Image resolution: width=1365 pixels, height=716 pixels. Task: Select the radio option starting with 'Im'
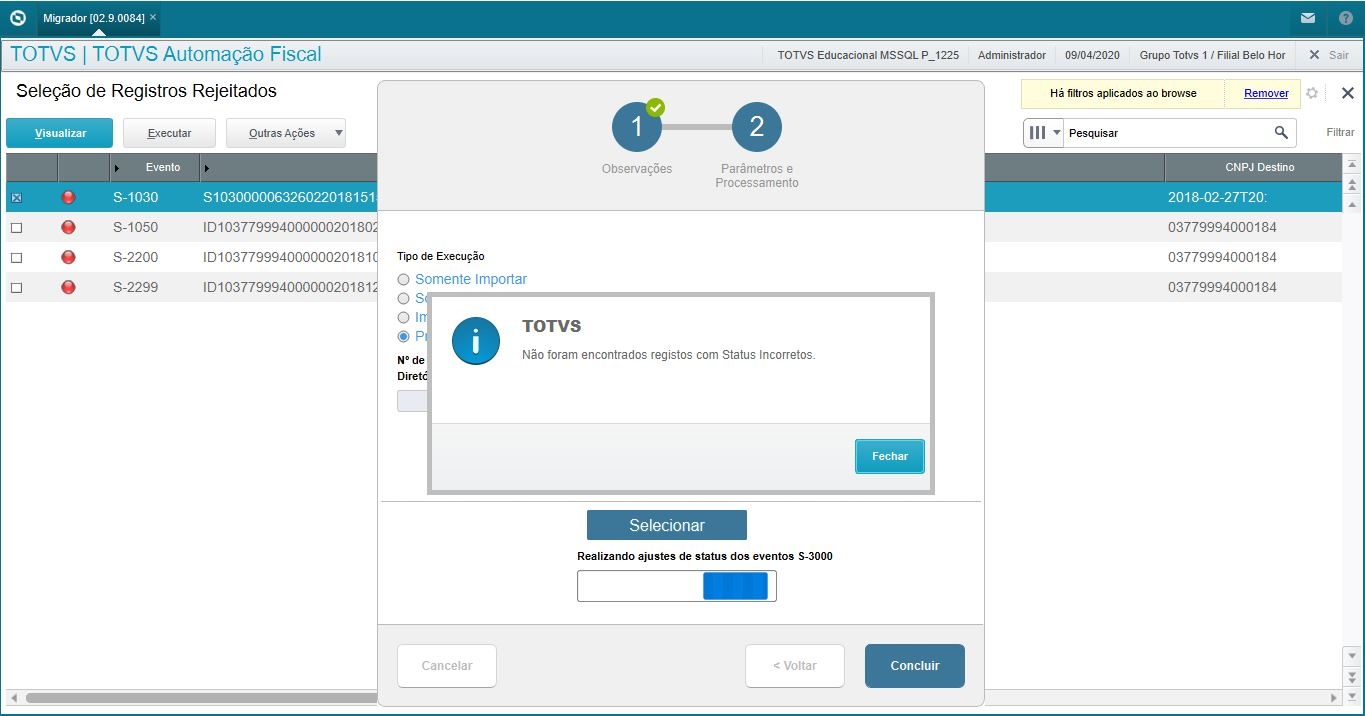coord(403,317)
